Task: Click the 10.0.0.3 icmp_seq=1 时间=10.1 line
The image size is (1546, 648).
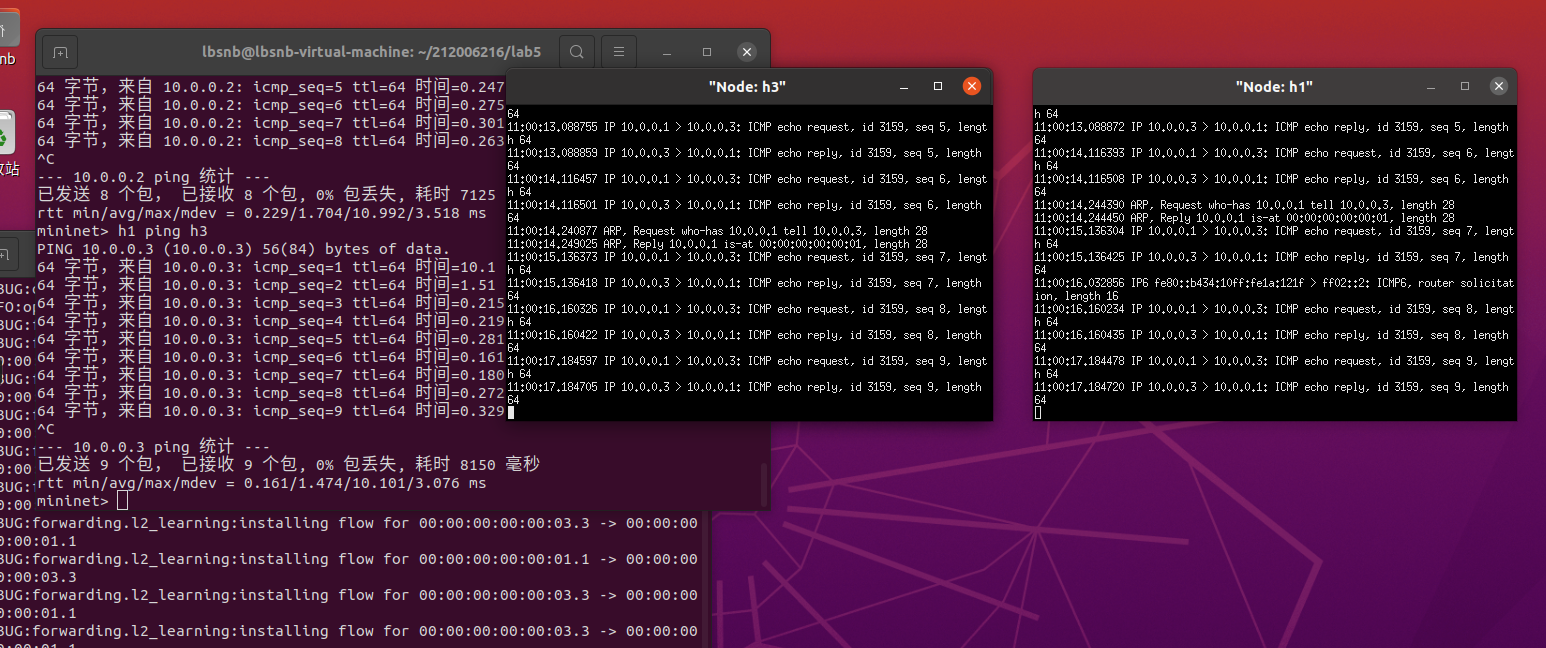Action: point(266,267)
